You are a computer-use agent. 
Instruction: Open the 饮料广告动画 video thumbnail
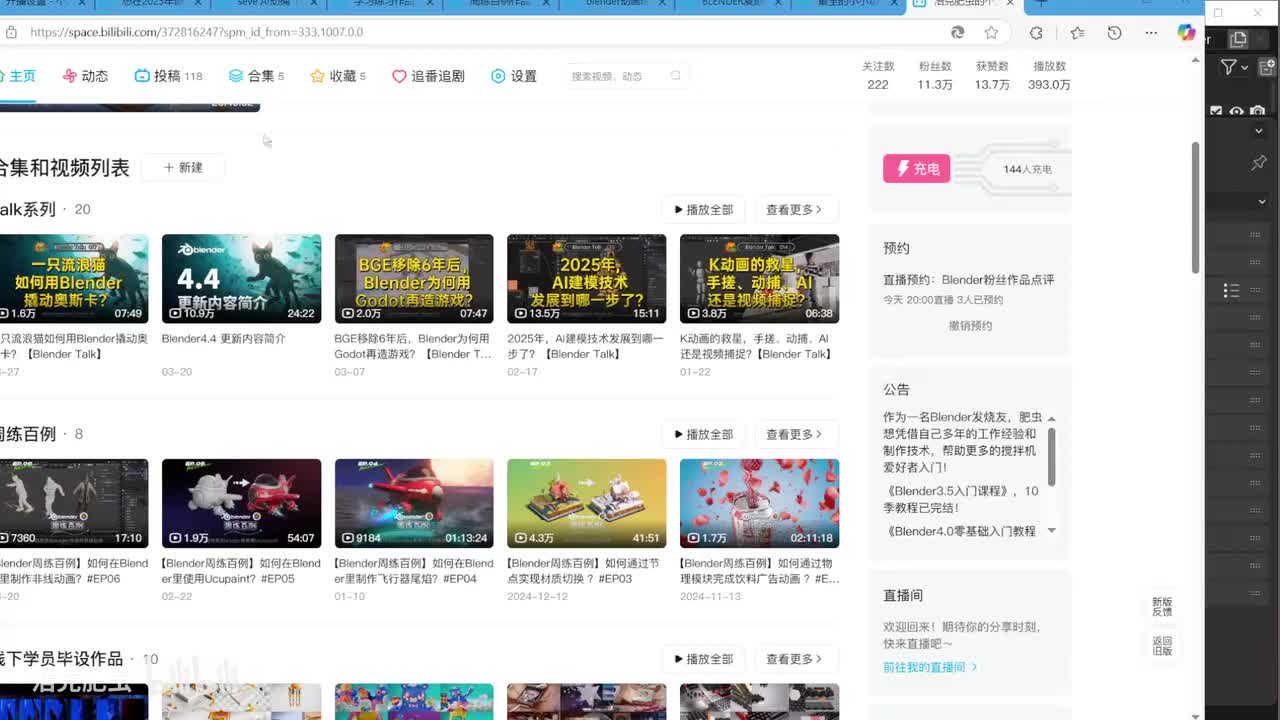click(759, 504)
